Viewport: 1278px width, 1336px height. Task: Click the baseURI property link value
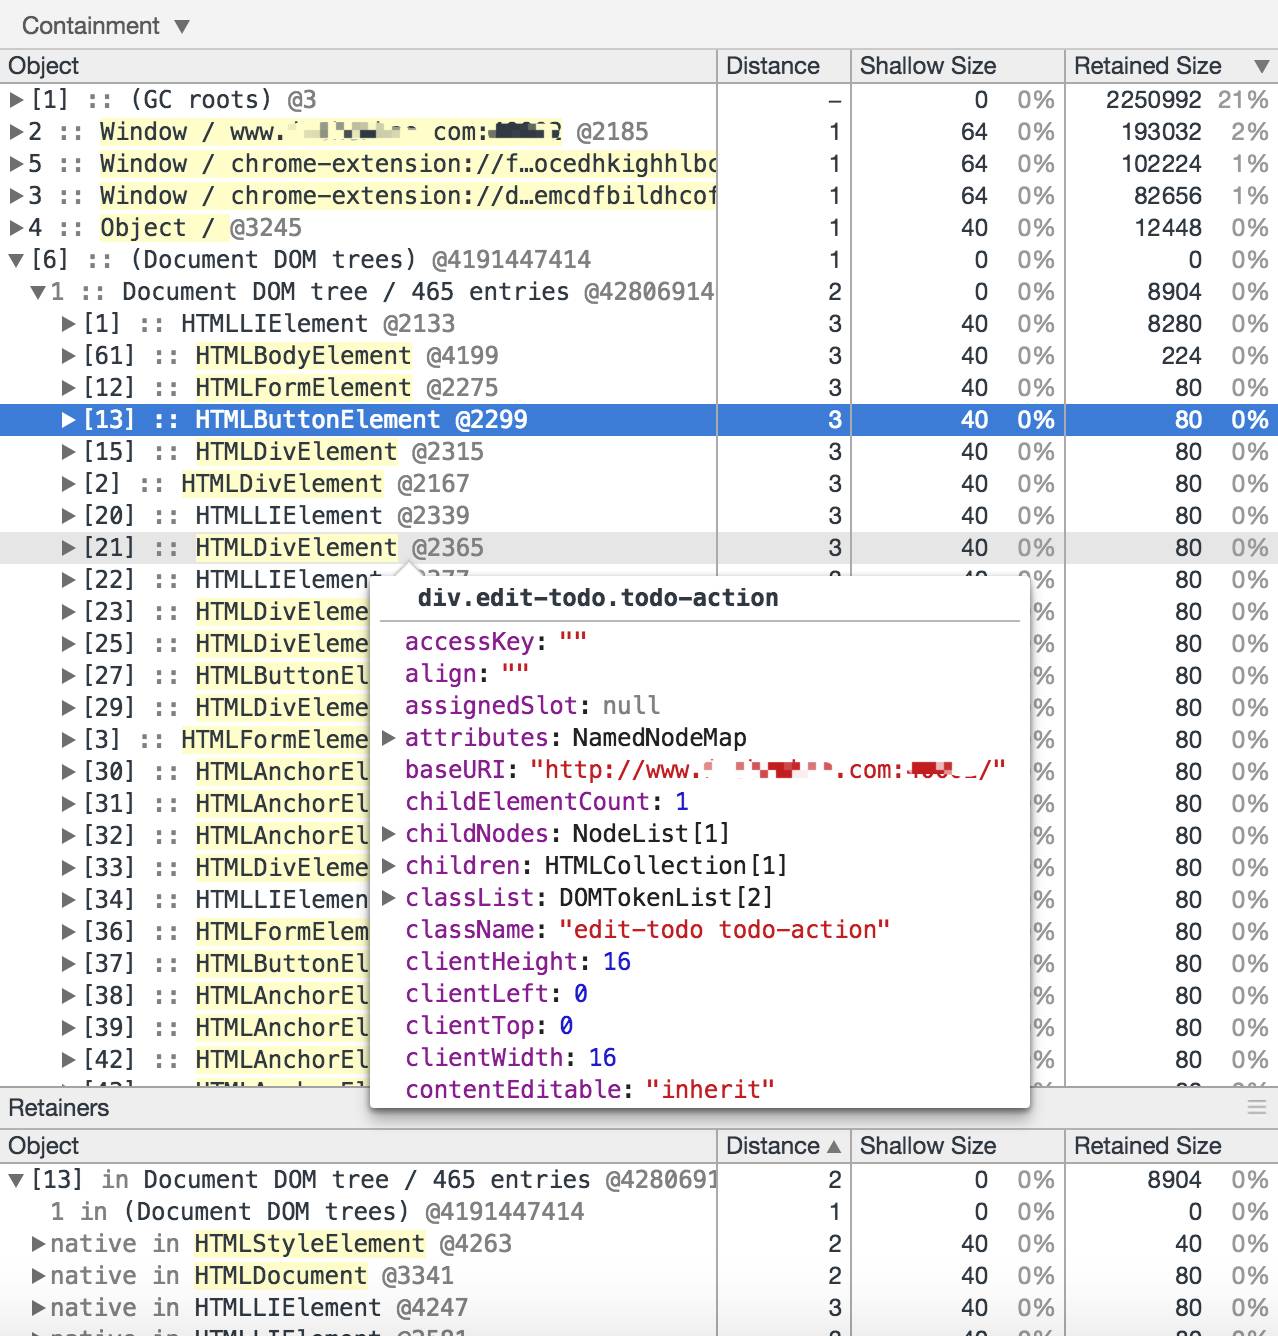[x=767, y=770]
